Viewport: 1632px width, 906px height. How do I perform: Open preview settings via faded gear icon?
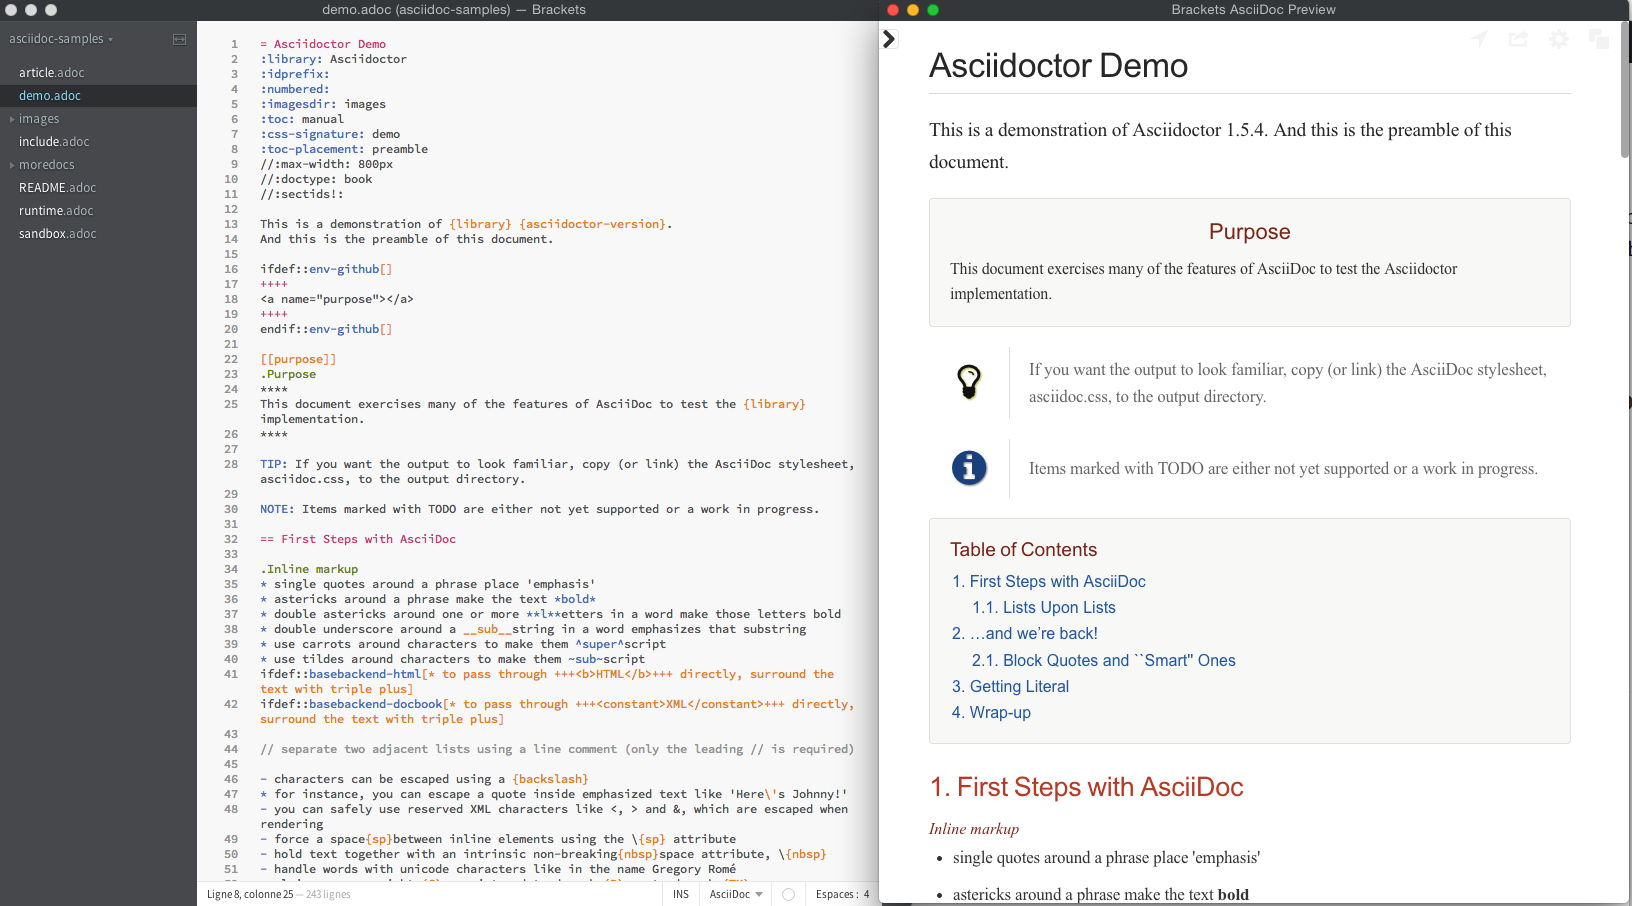pyautogui.click(x=1559, y=39)
